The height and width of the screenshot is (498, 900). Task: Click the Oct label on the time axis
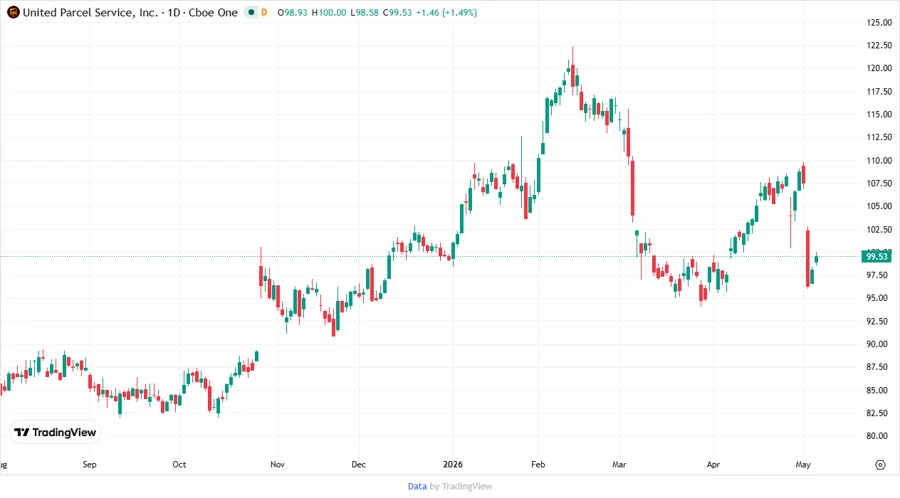tap(179, 465)
